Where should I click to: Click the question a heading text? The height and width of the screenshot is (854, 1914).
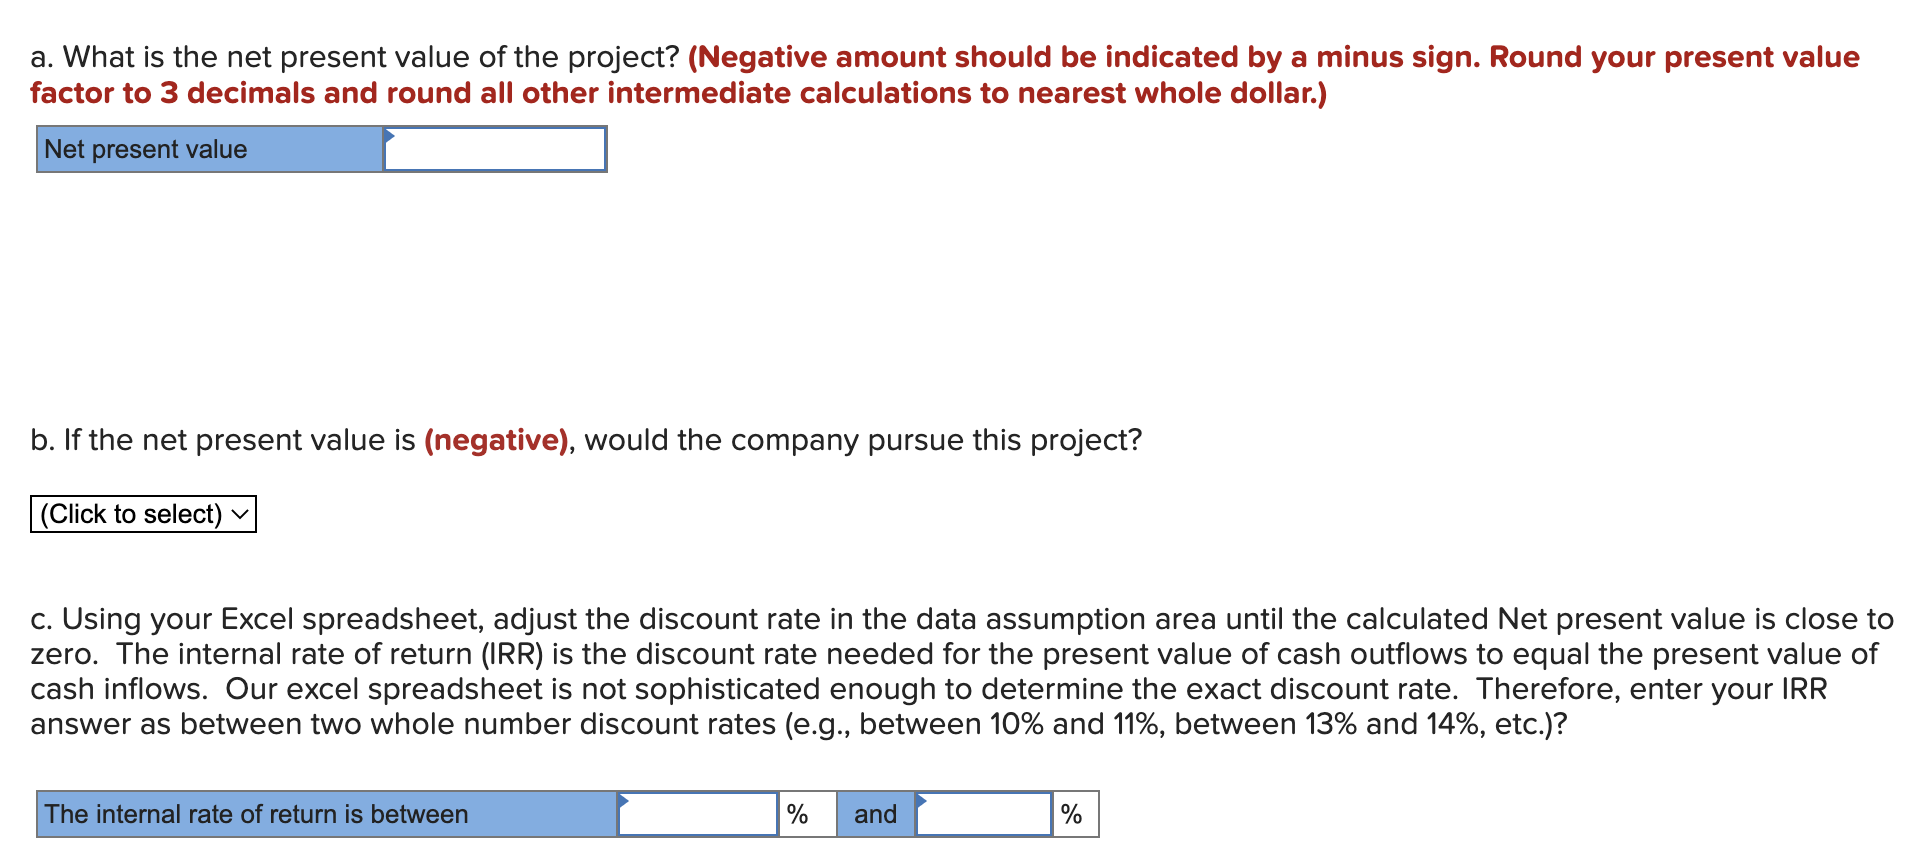[350, 57]
